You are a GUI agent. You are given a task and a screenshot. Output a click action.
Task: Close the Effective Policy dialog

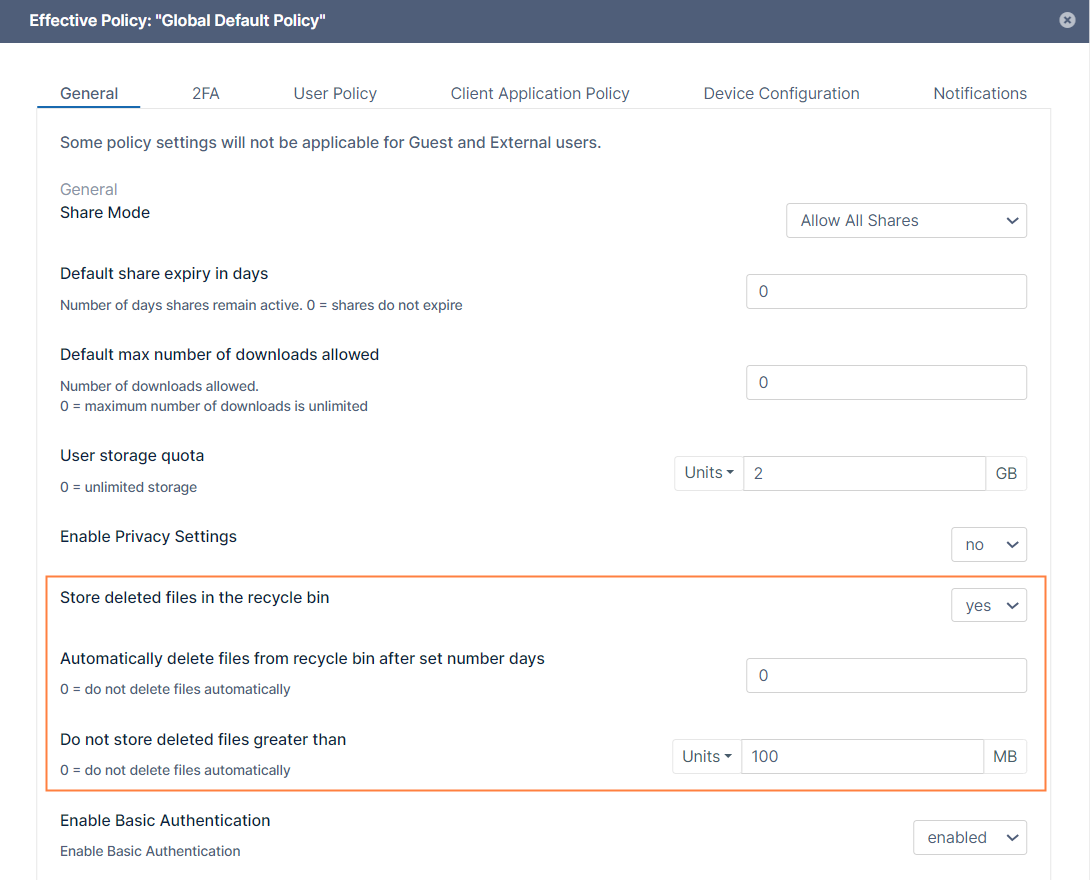pos(1067,20)
